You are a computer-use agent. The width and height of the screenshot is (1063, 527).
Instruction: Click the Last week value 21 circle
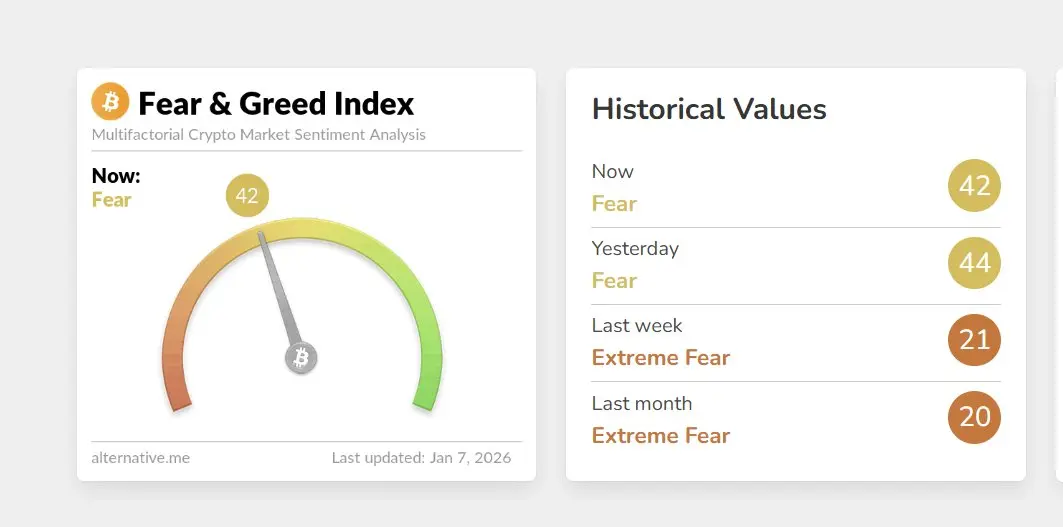[974, 340]
